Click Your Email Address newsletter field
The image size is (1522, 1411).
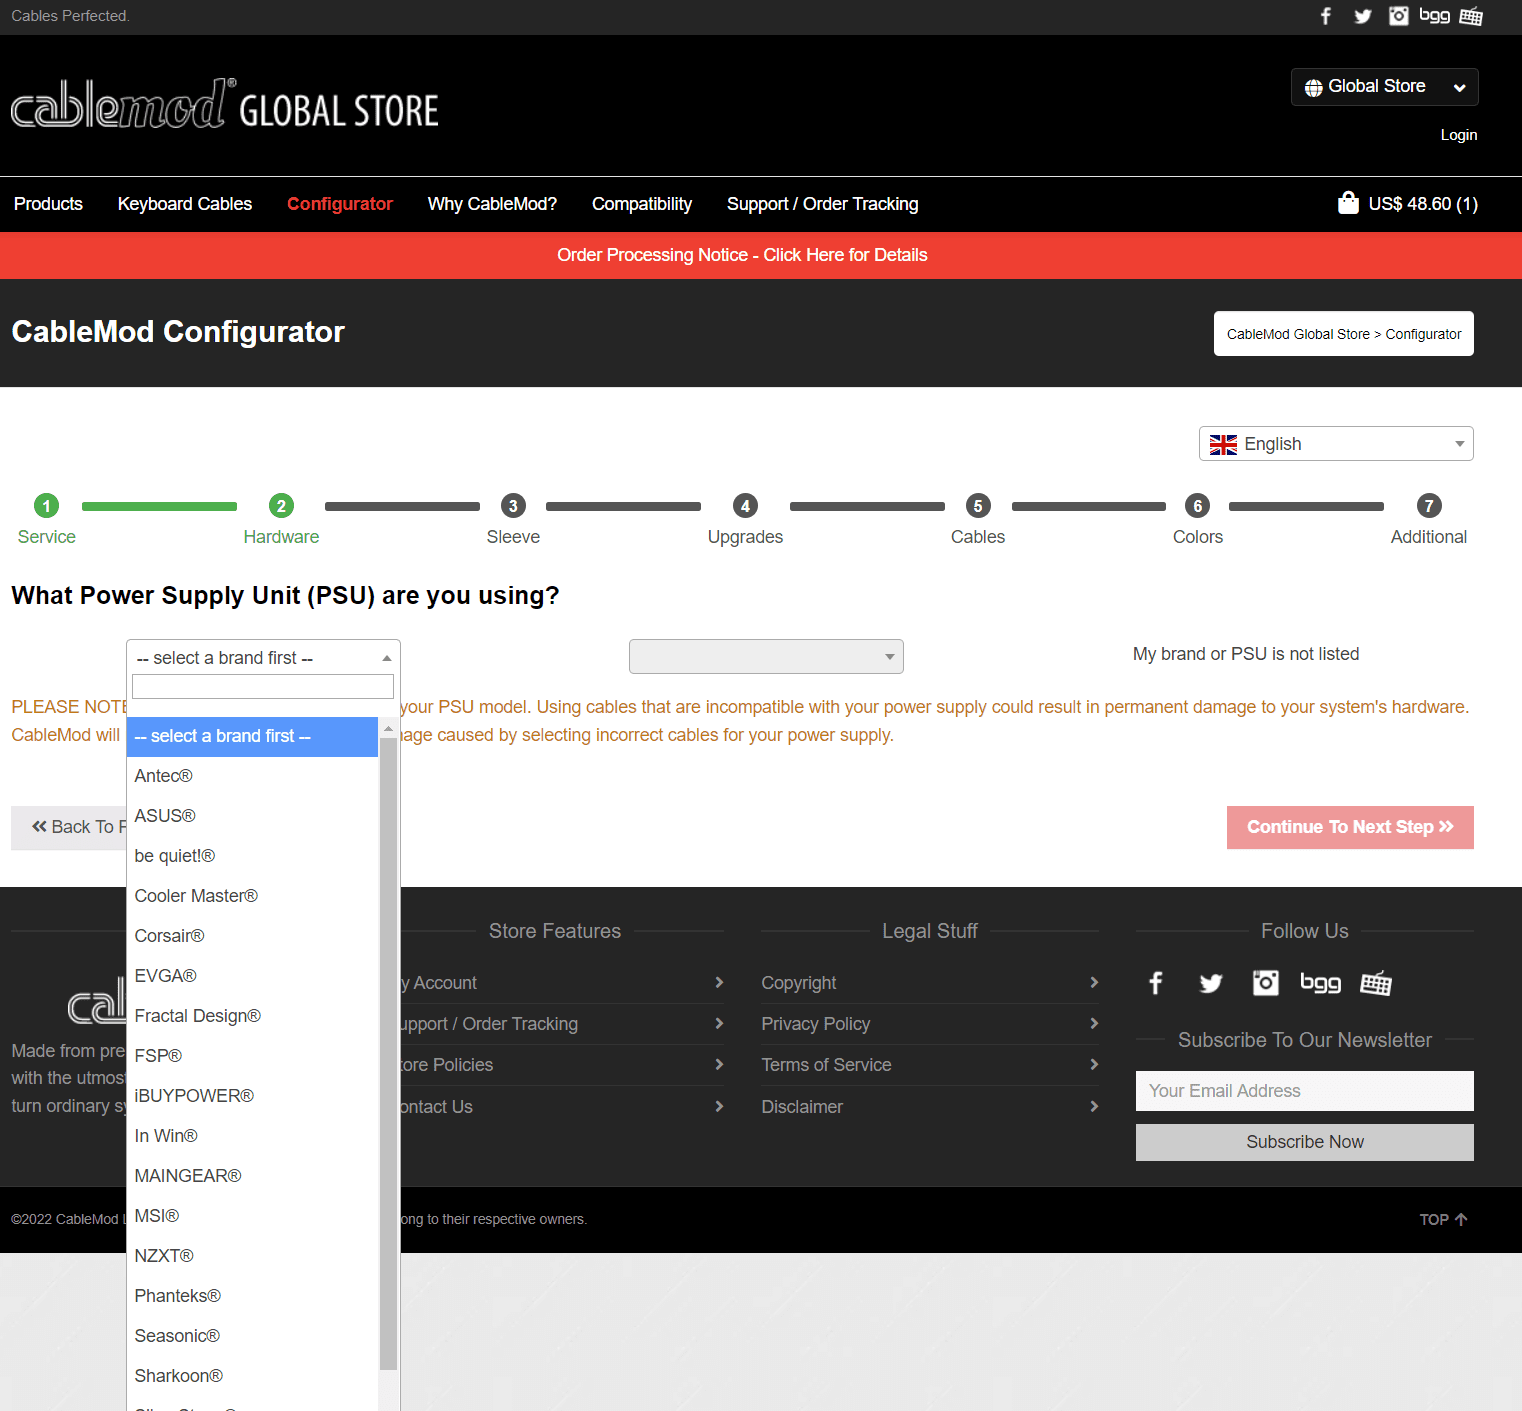[1305, 1091]
